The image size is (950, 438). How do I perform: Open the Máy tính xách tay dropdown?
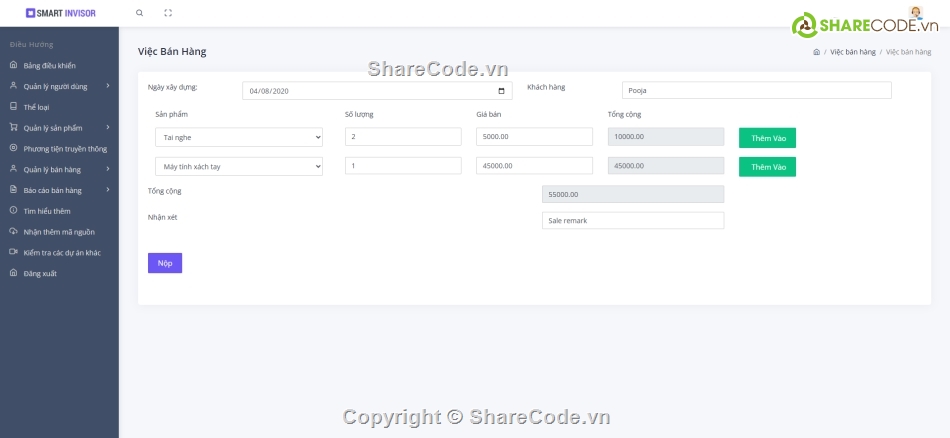239,166
